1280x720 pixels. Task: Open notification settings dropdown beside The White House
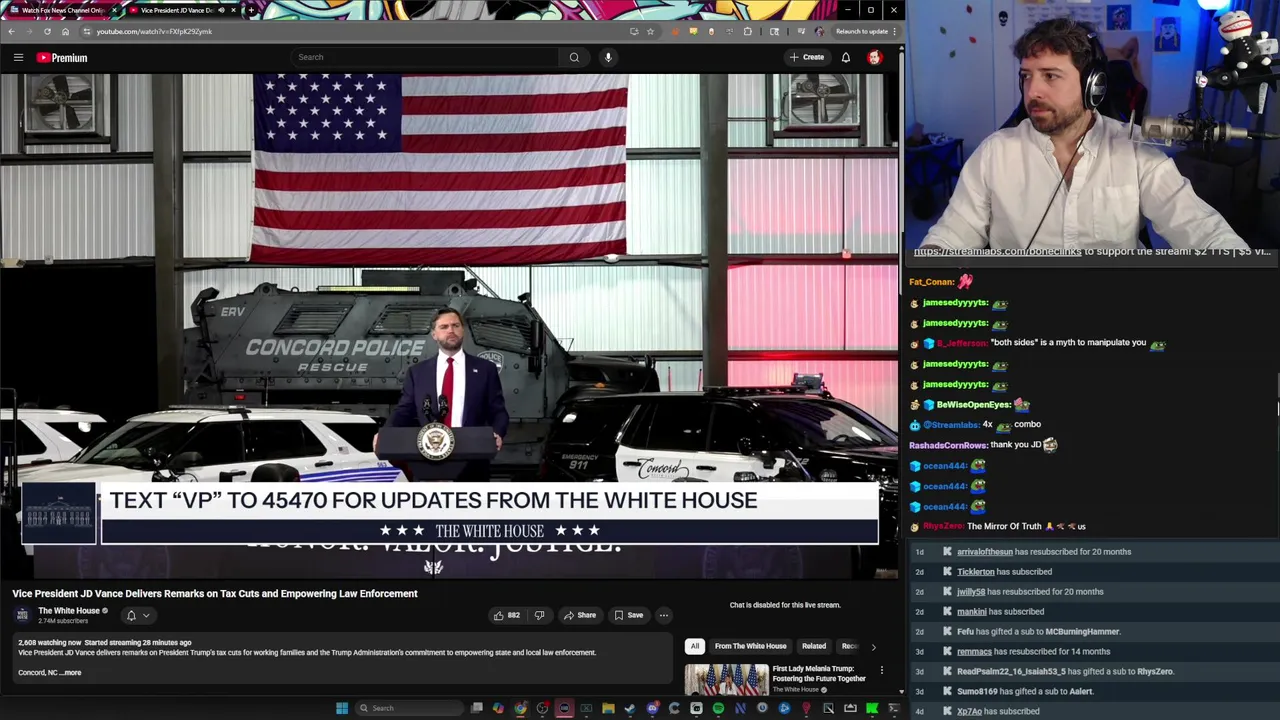(138, 615)
